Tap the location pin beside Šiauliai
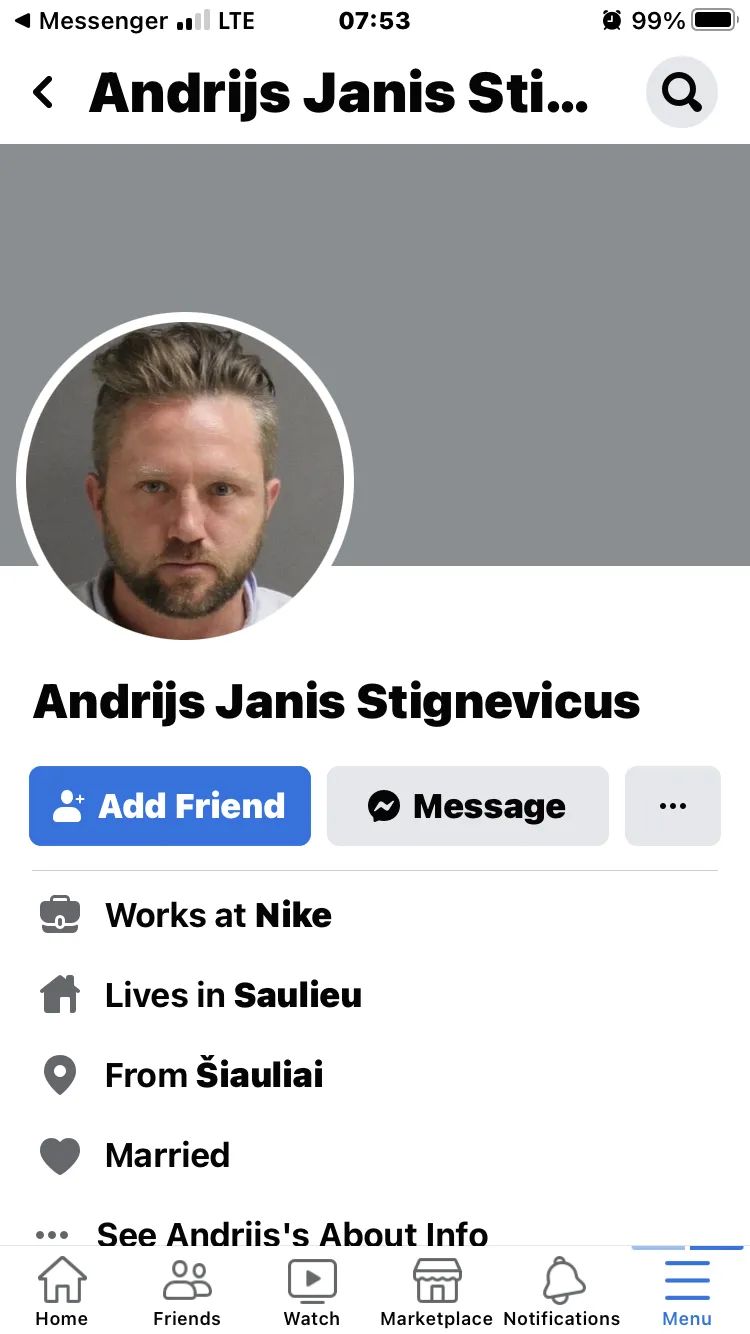 [x=60, y=1075]
